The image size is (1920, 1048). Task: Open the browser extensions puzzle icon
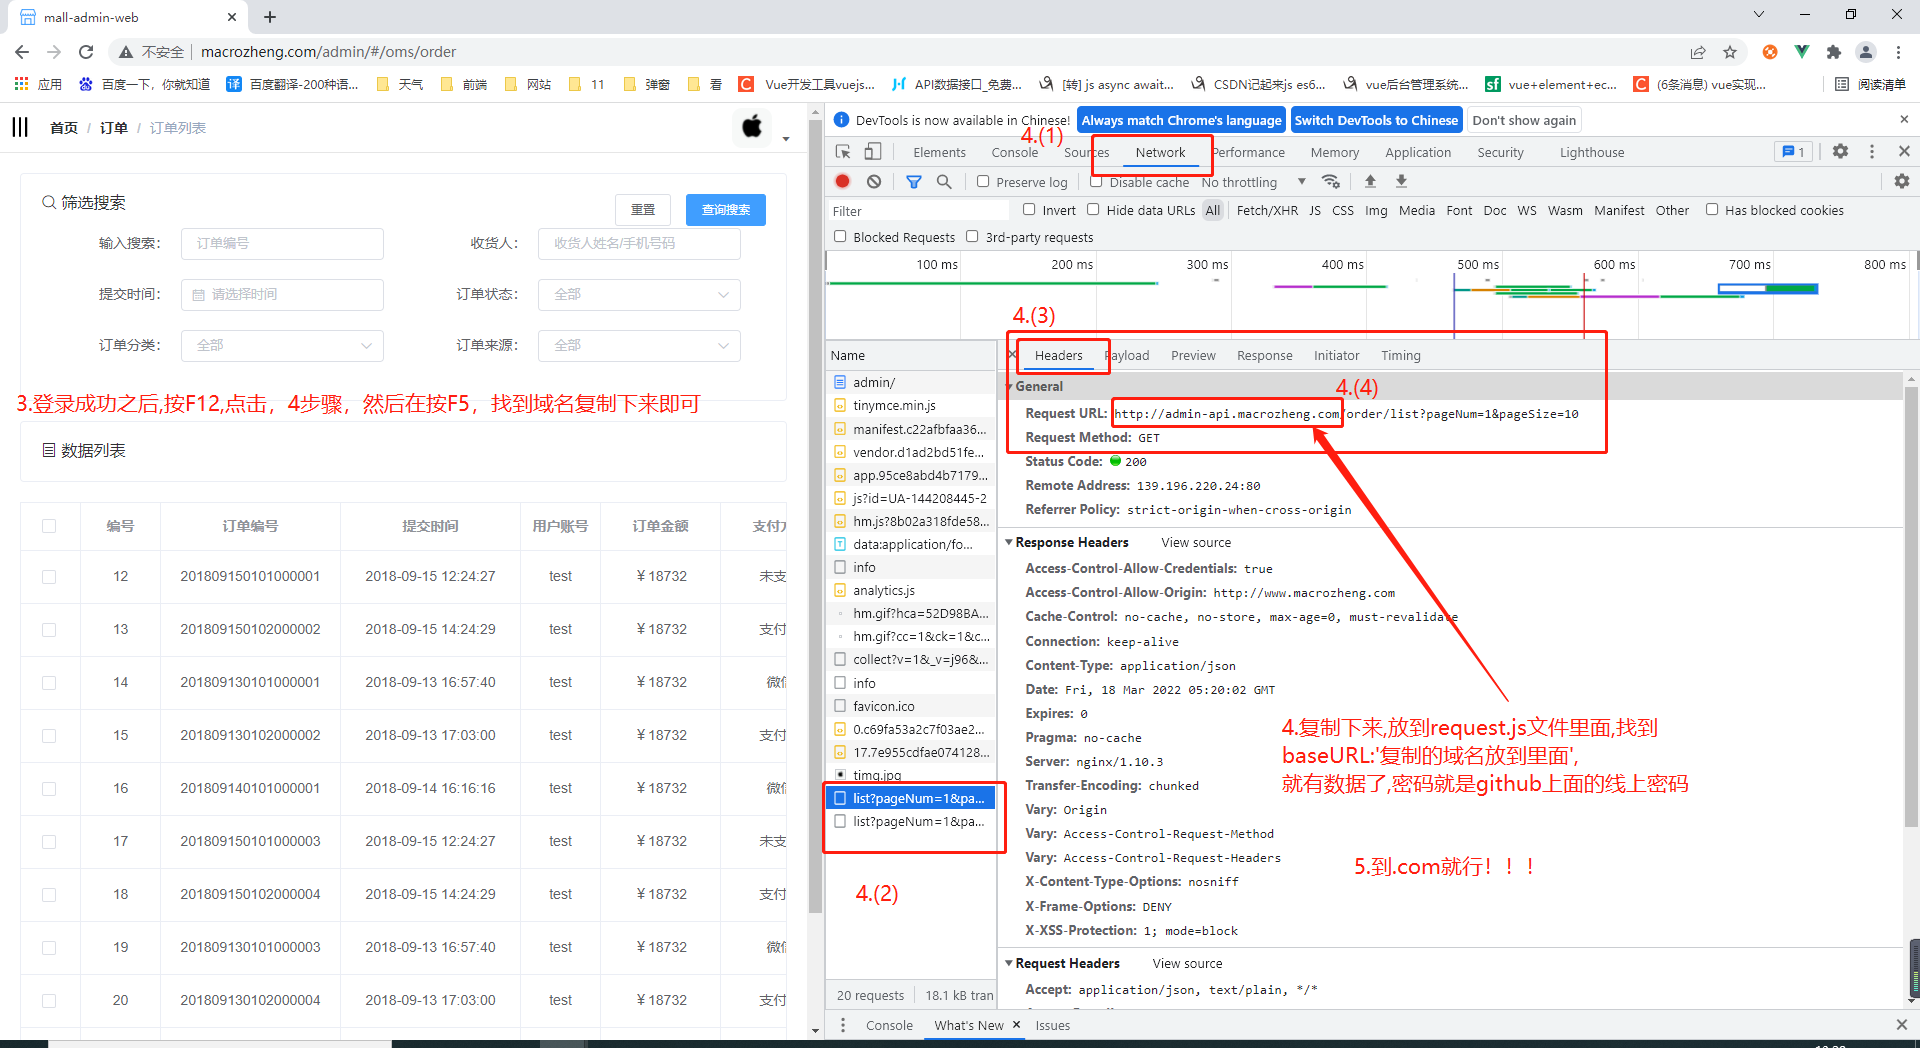(x=1834, y=52)
